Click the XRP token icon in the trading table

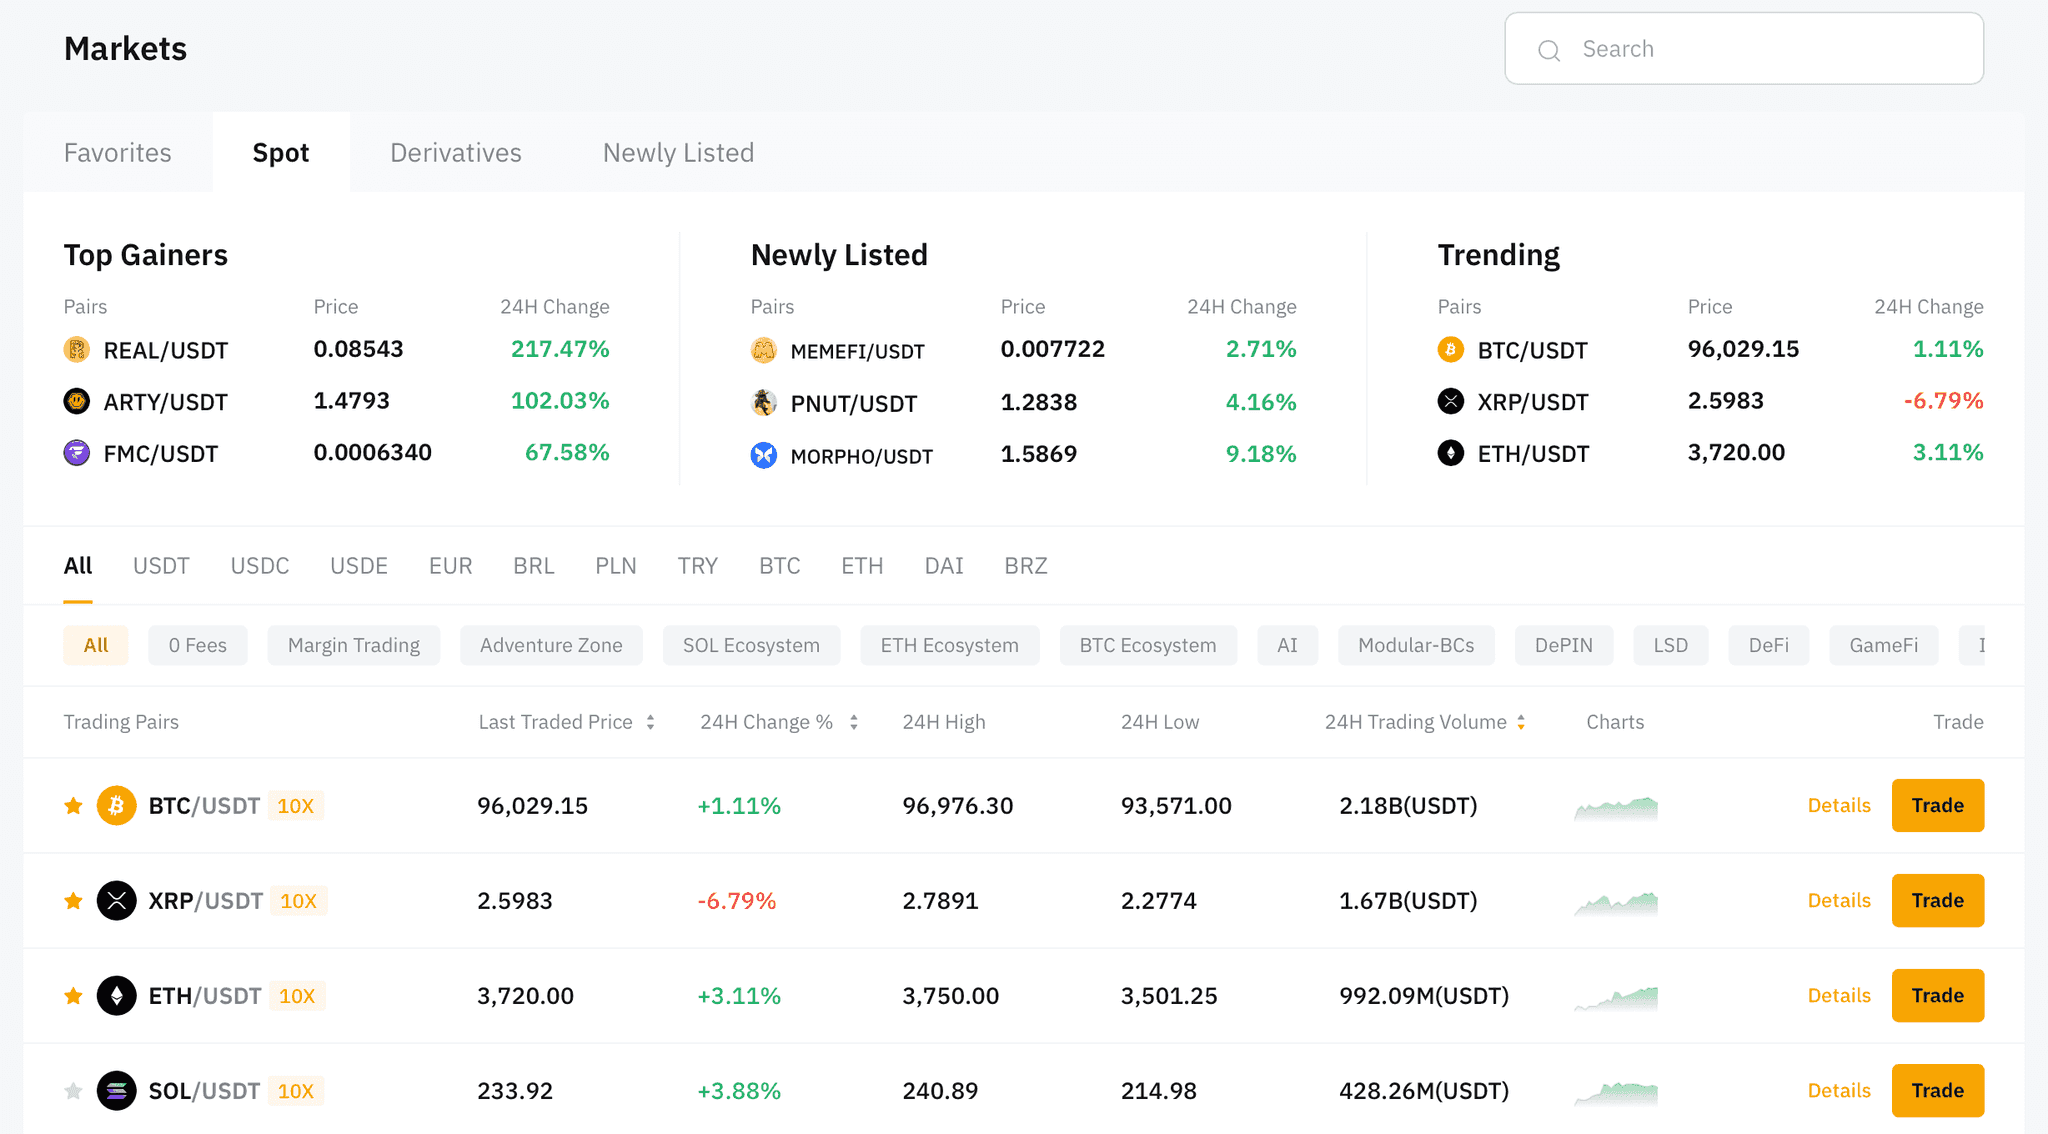pyautogui.click(x=117, y=900)
